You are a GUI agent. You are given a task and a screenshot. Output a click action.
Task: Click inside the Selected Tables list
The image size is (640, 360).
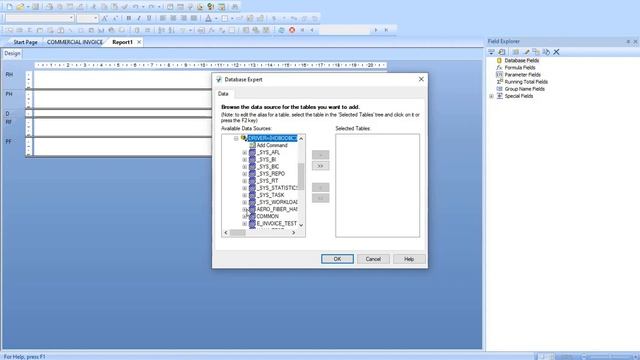point(378,185)
